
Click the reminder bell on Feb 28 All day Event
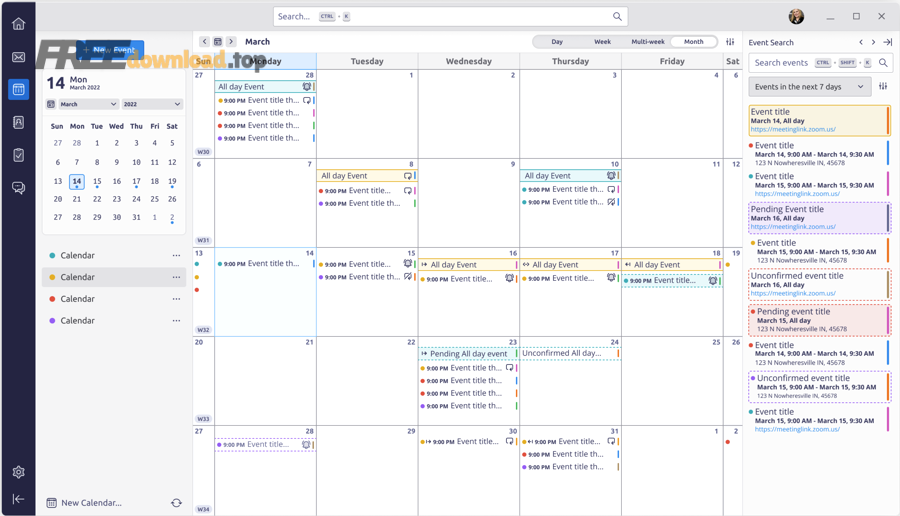coord(307,86)
